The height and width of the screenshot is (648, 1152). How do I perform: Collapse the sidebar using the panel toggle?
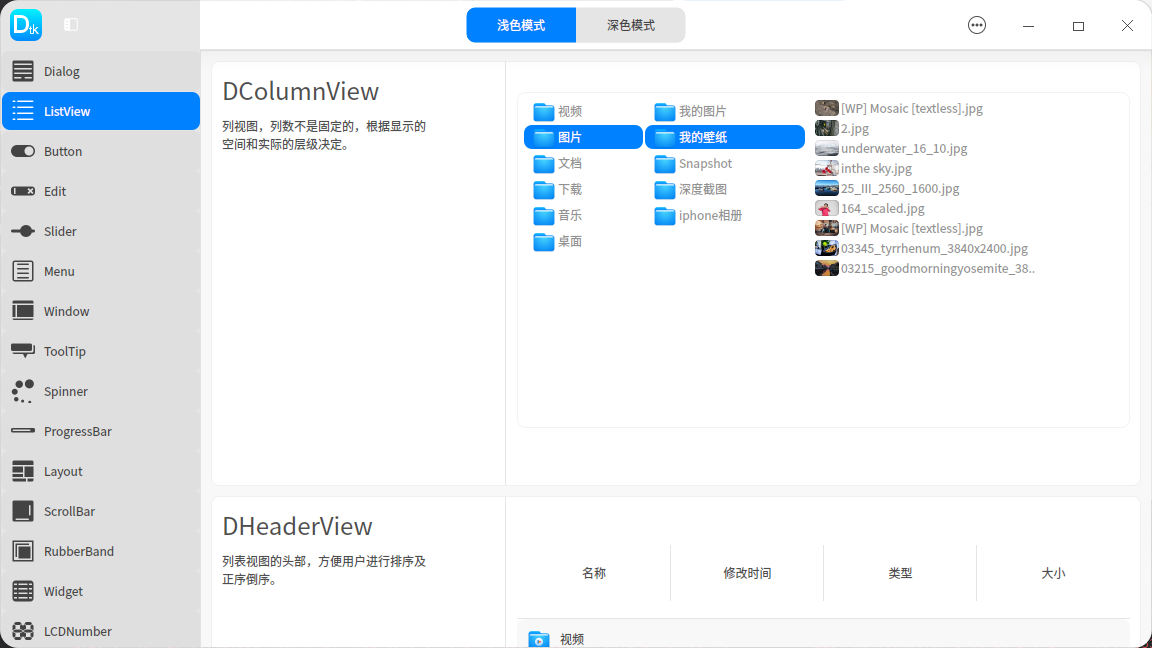pyautogui.click(x=70, y=24)
